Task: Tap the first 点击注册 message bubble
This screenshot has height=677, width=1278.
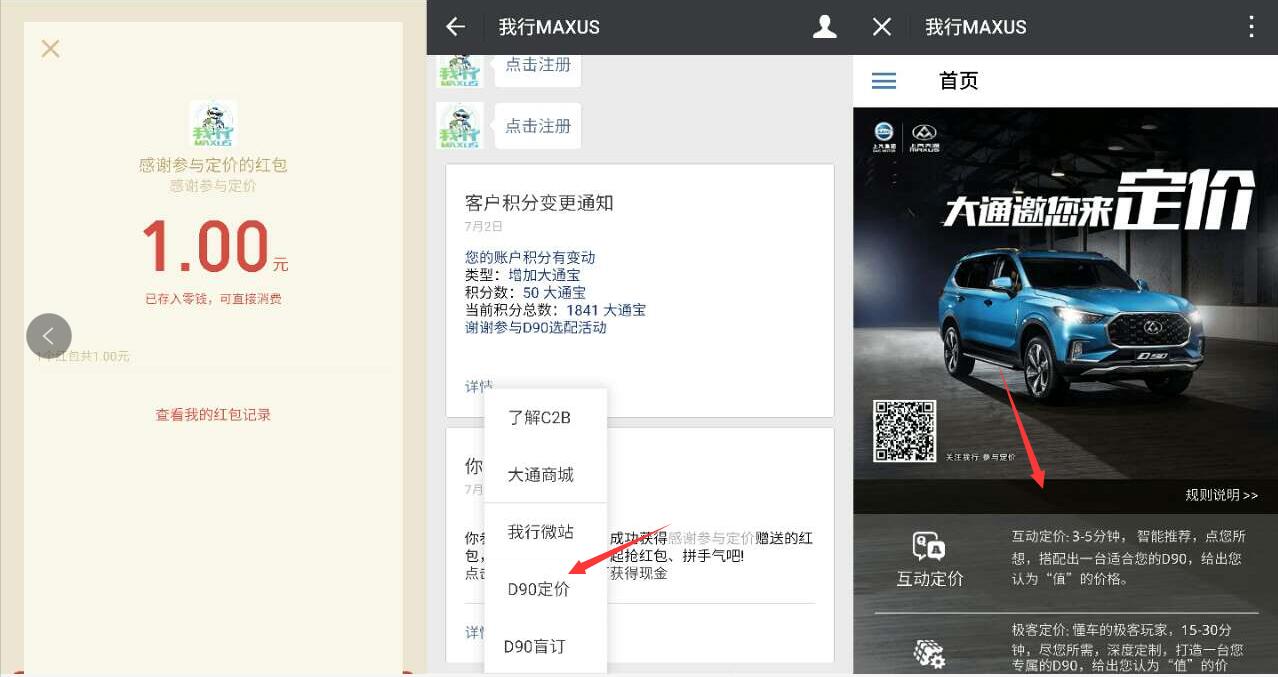Action: pos(538,66)
